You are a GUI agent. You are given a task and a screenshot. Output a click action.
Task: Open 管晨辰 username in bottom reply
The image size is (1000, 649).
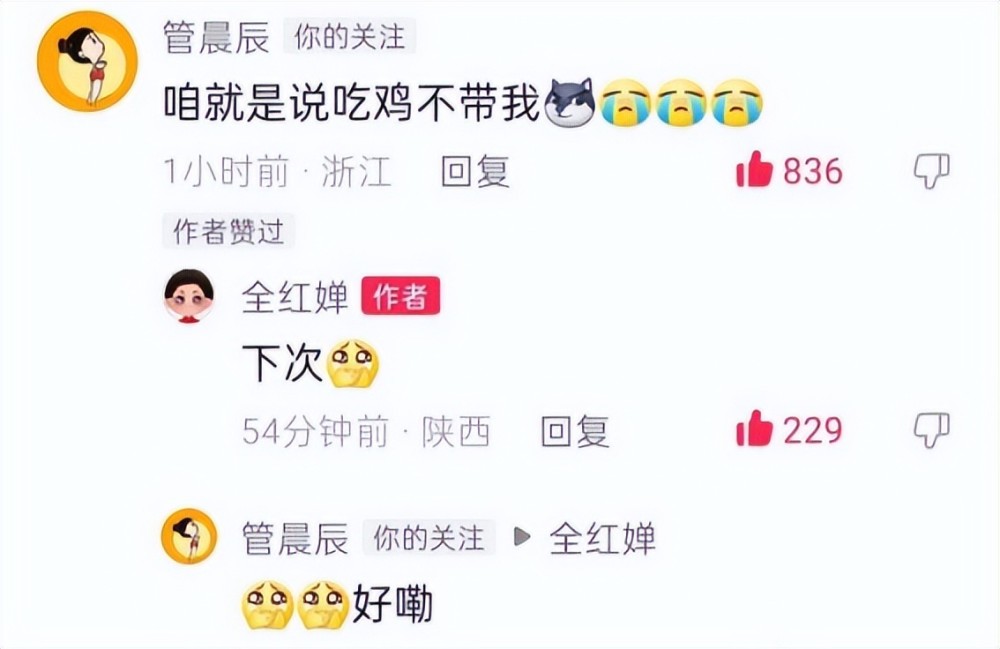295,538
